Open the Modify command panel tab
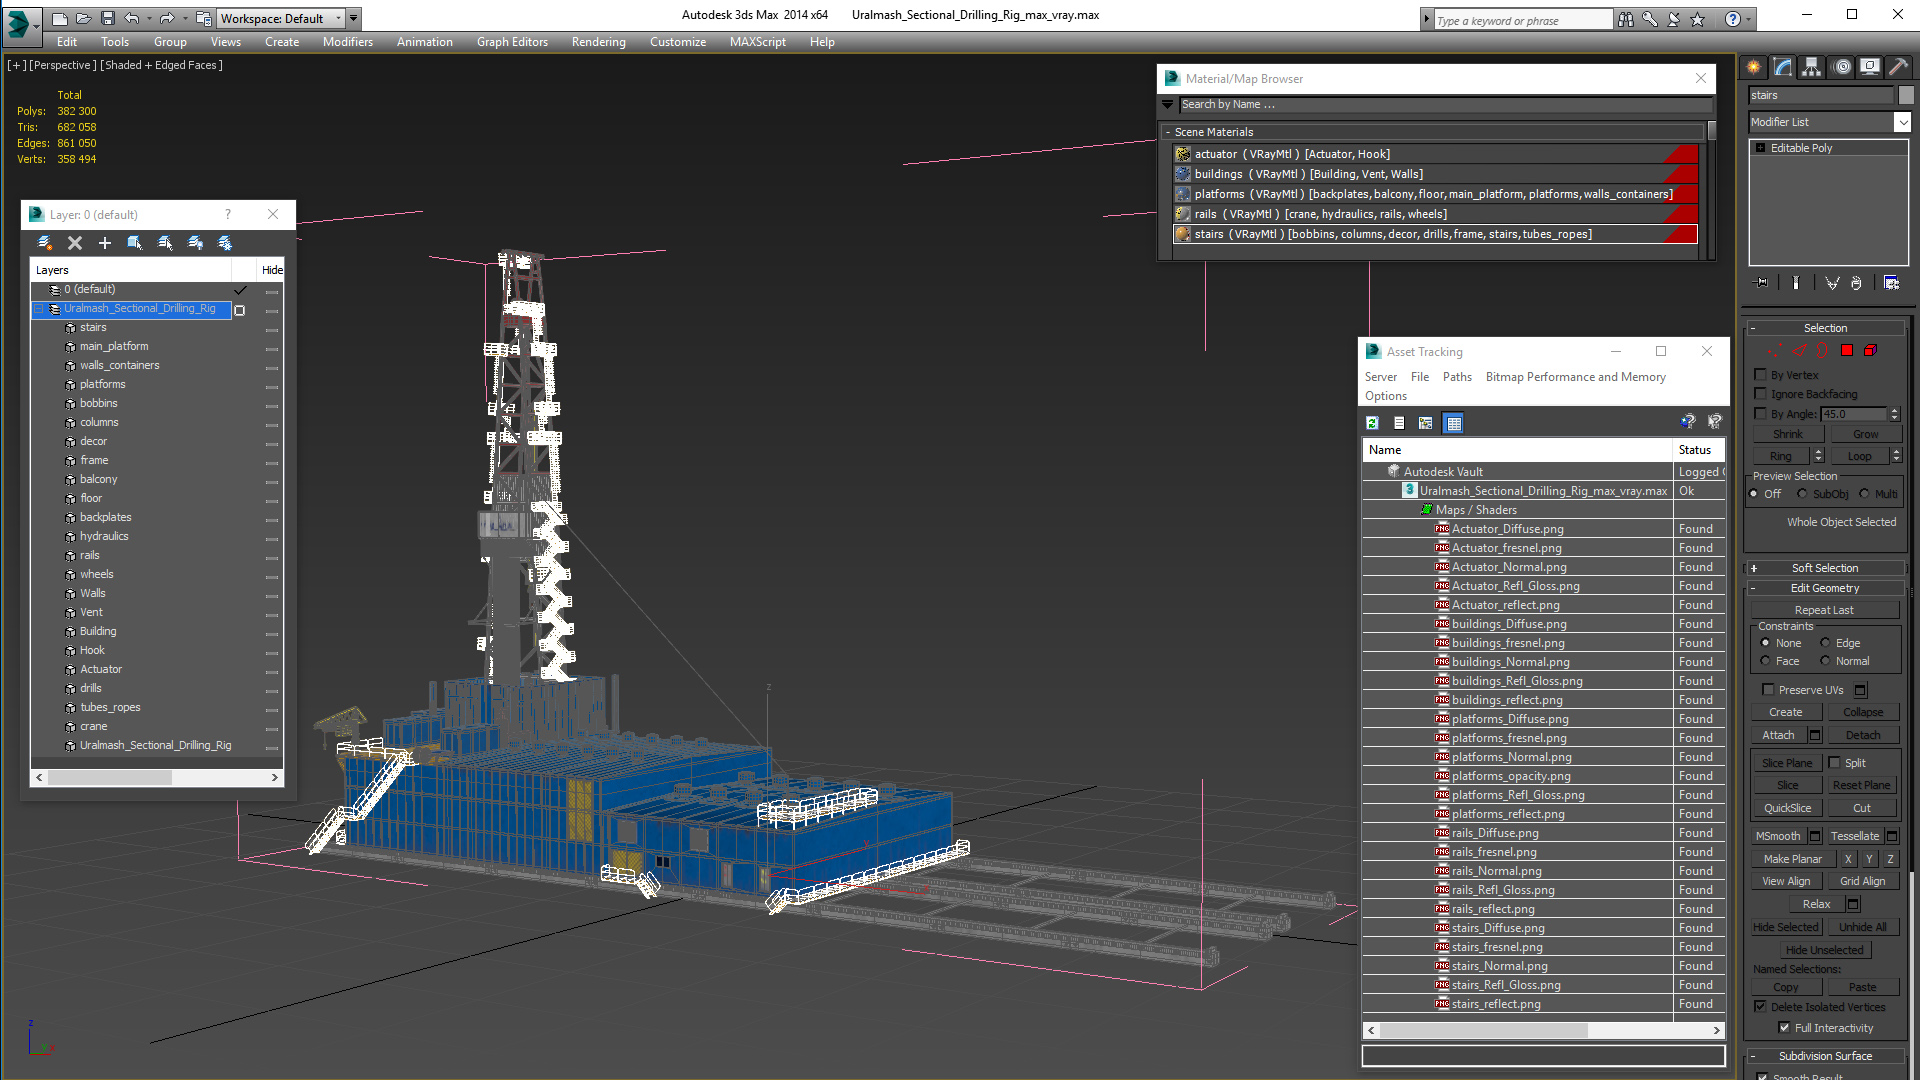The width and height of the screenshot is (1920, 1080). [1783, 67]
